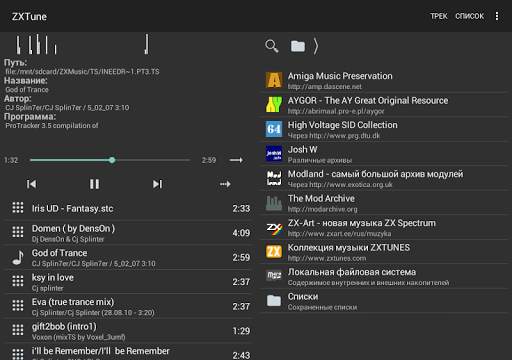512x360 pixels.
Task: Play Eva (true trance mix)
Action: [x=128, y=306]
